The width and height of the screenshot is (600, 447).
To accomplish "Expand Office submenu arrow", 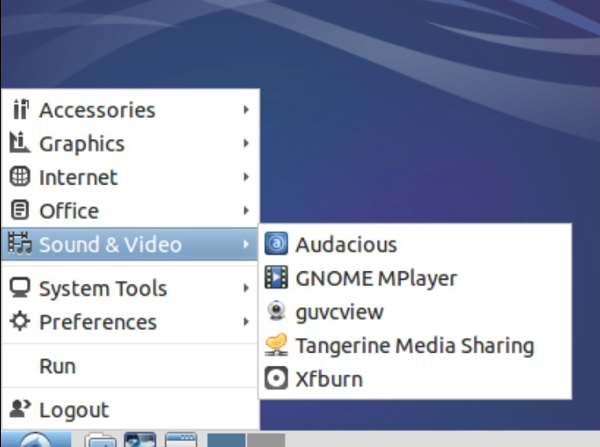I will coord(246,210).
